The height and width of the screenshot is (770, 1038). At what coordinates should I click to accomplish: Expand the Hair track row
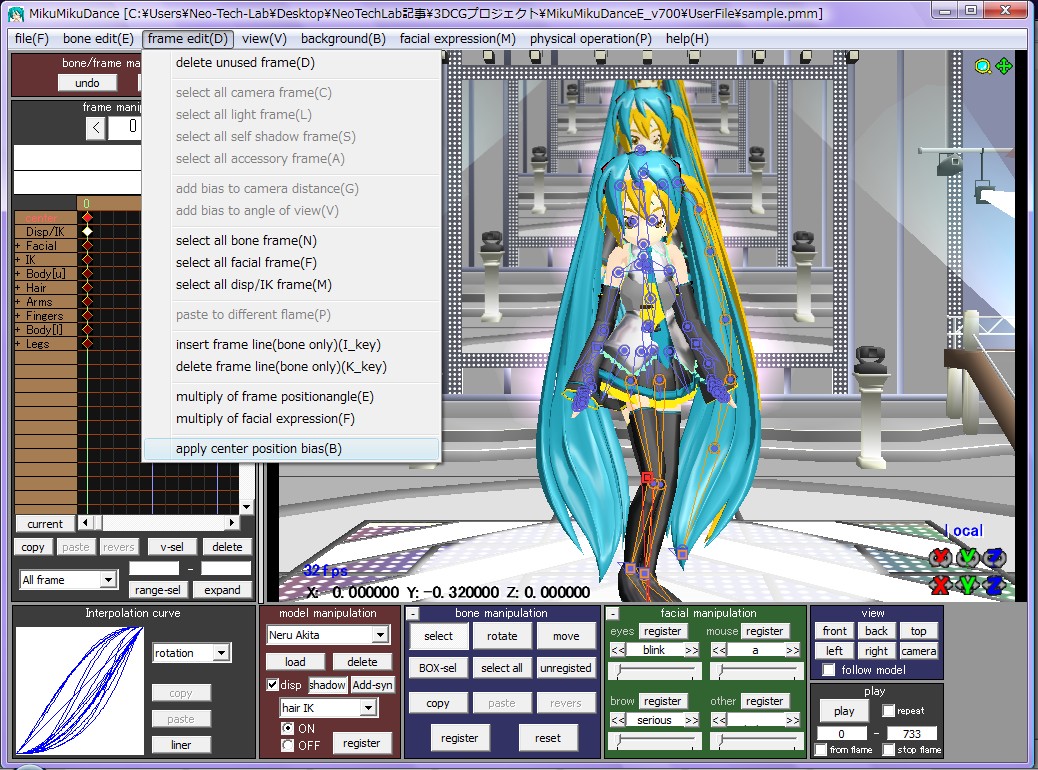18,288
